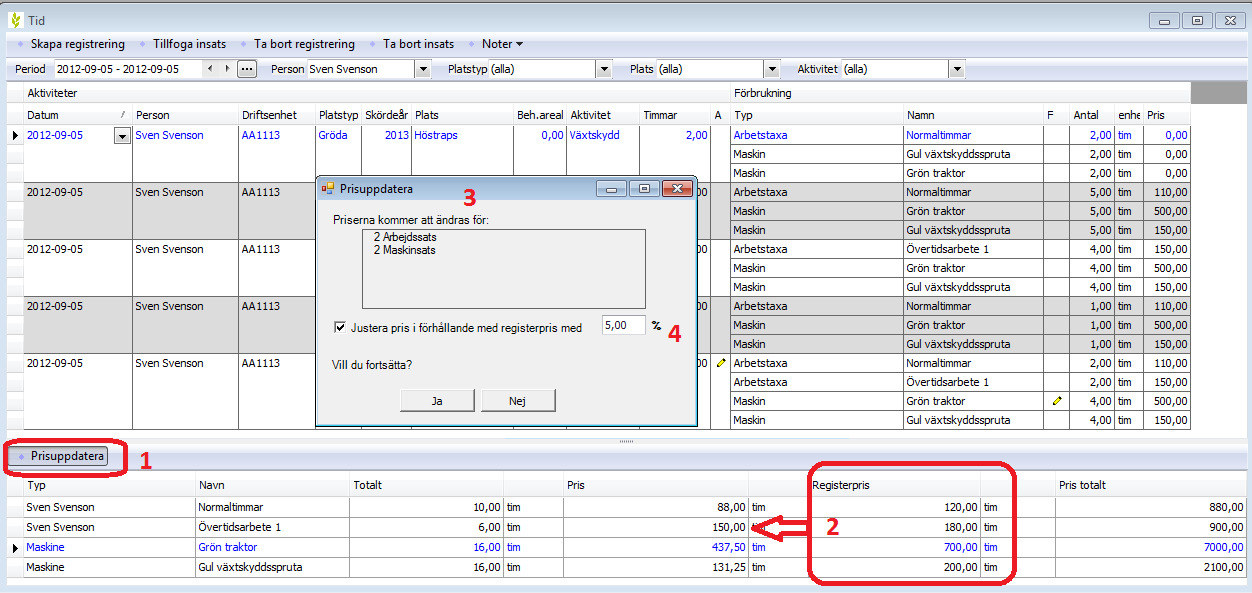
Task: Open period picker ellipsis button
Action: pyautogui.click(x=247, y=69)
